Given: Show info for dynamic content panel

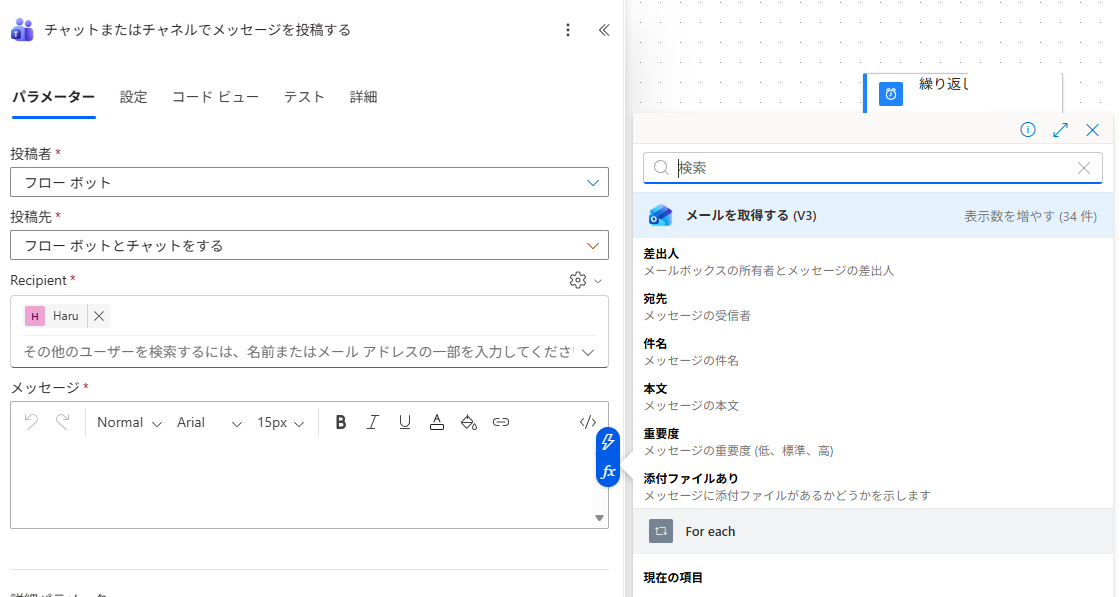Looking at the screenshot, I should coord(1027,130).
